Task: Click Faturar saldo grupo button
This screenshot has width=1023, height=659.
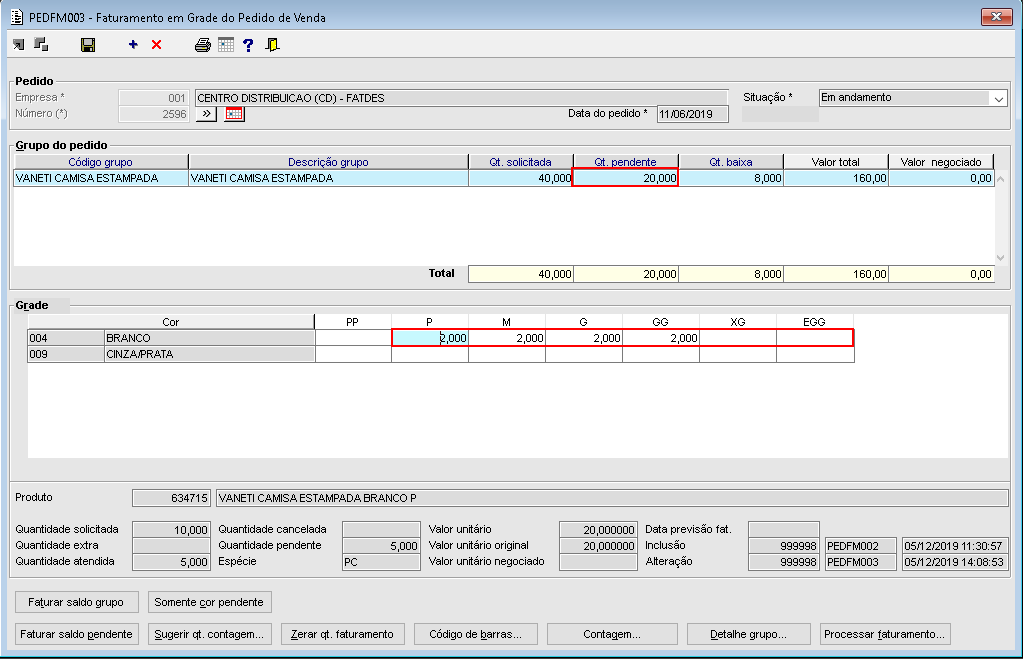Action: [76, 602]
